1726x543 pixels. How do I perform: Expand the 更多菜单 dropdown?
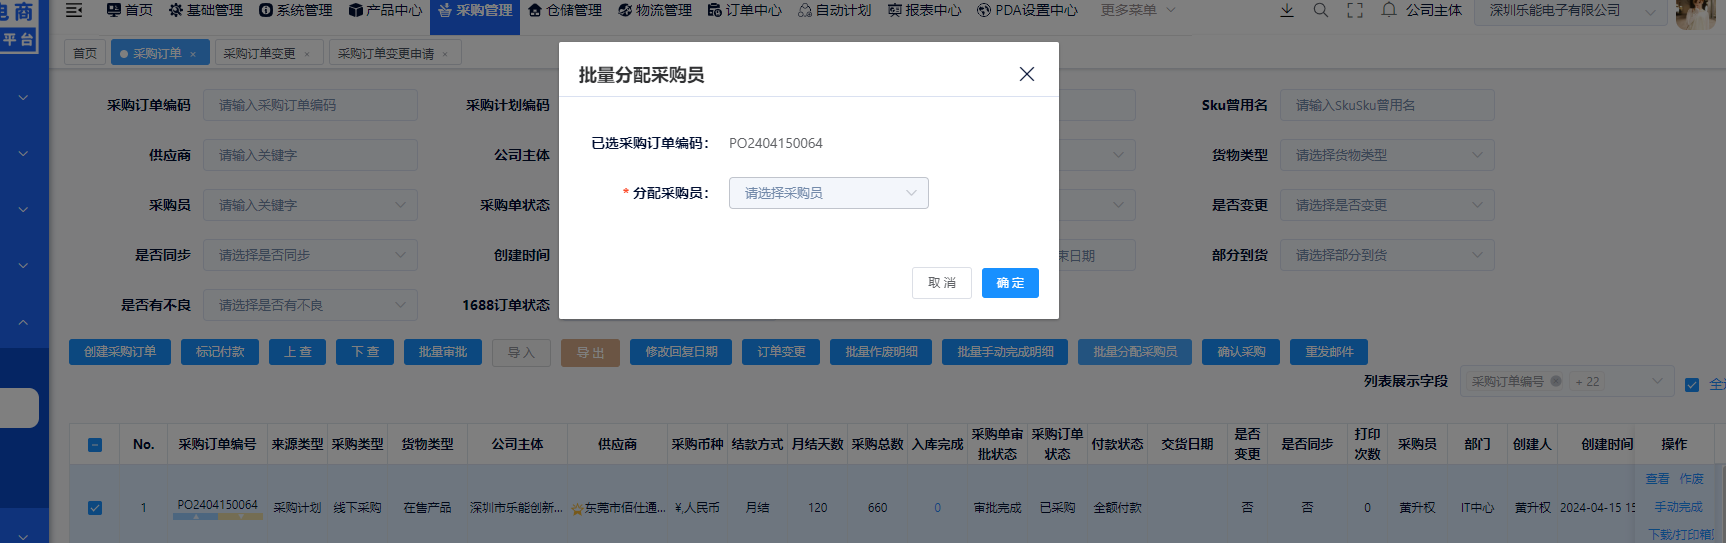(x=1138, y=10)
